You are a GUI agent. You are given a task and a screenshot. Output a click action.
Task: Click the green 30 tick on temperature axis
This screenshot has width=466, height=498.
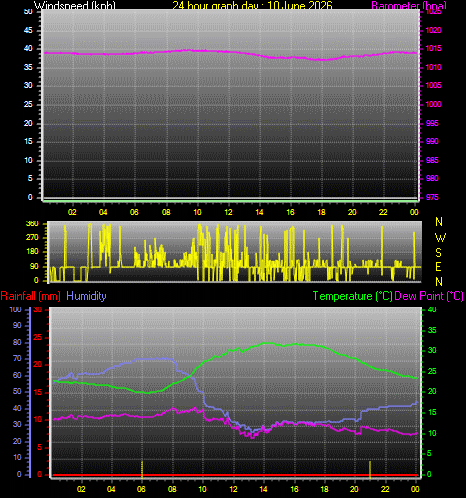pyautogui.click(x=432, y=350)
